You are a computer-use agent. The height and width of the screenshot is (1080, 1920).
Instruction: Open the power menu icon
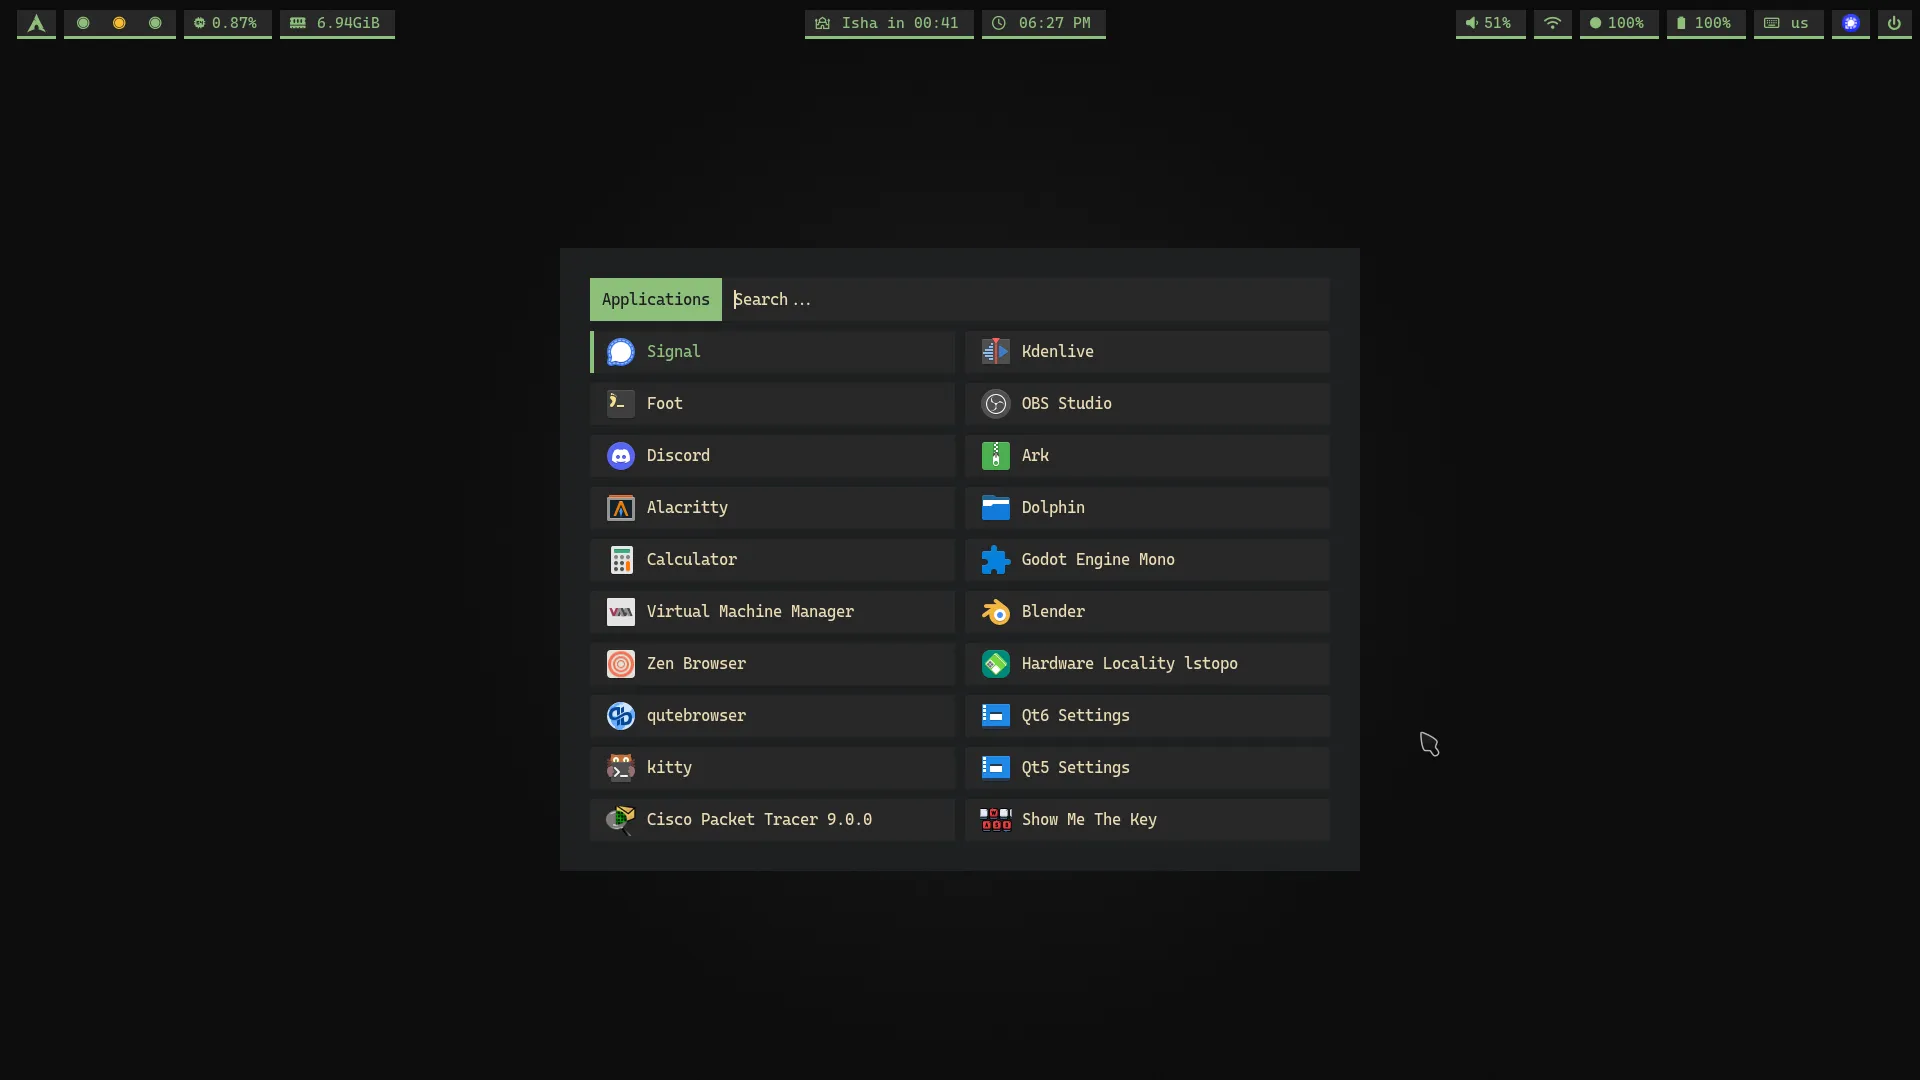click(1894, 23)
